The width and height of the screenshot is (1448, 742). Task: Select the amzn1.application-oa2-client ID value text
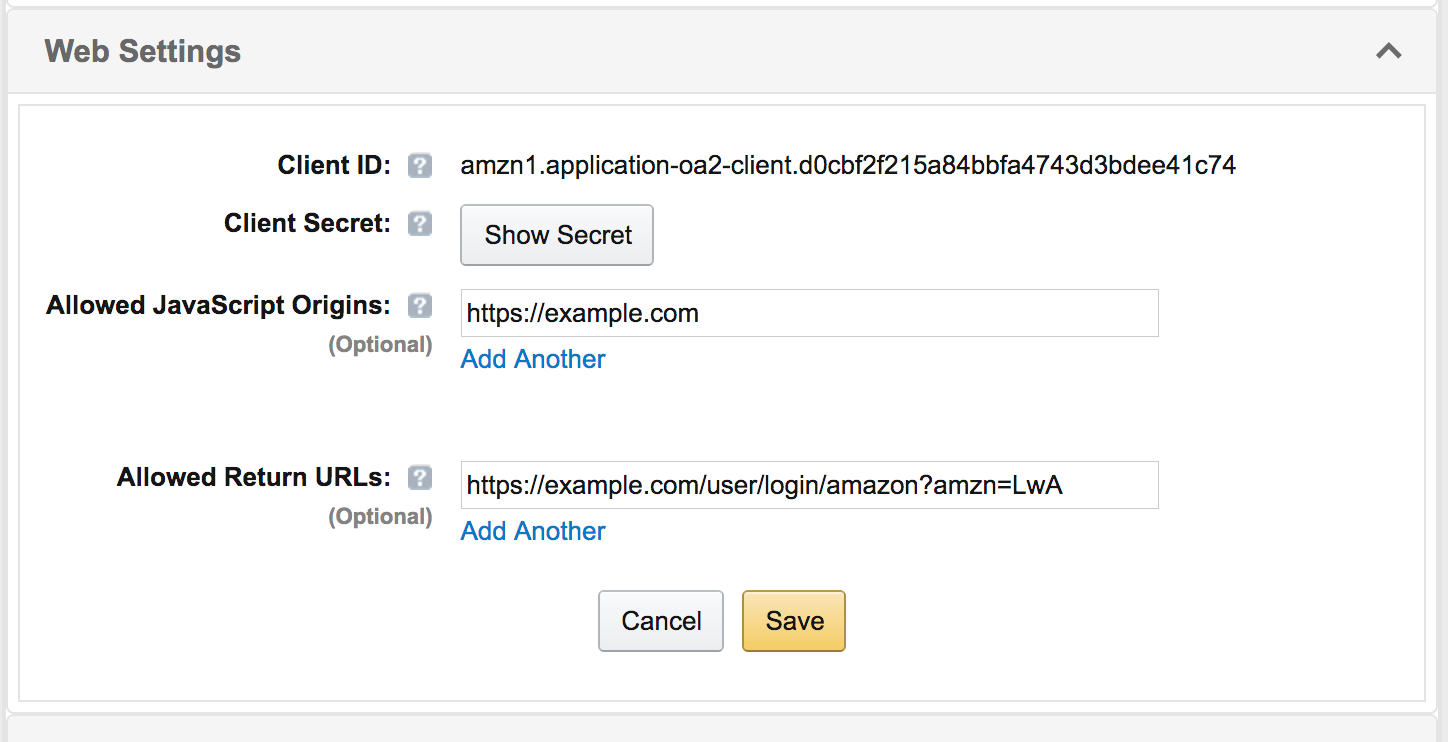point(848,165)
